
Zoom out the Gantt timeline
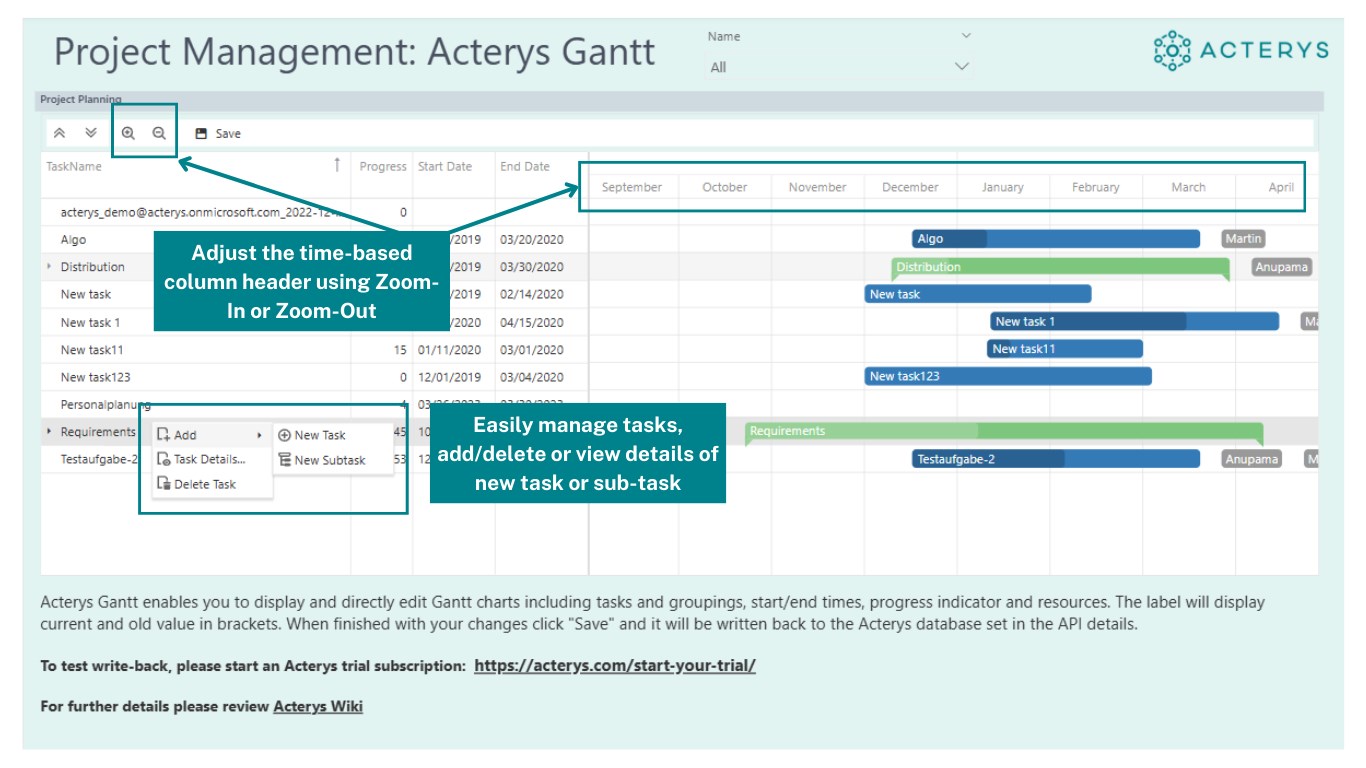pos(159,133)
